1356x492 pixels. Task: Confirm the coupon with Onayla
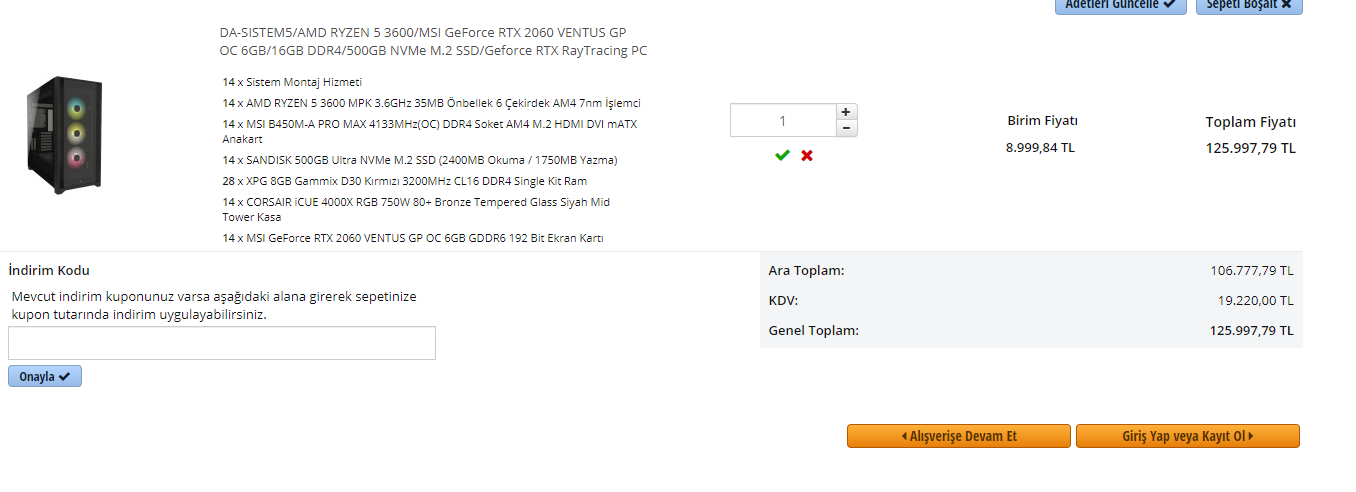[x=45, y=376]
